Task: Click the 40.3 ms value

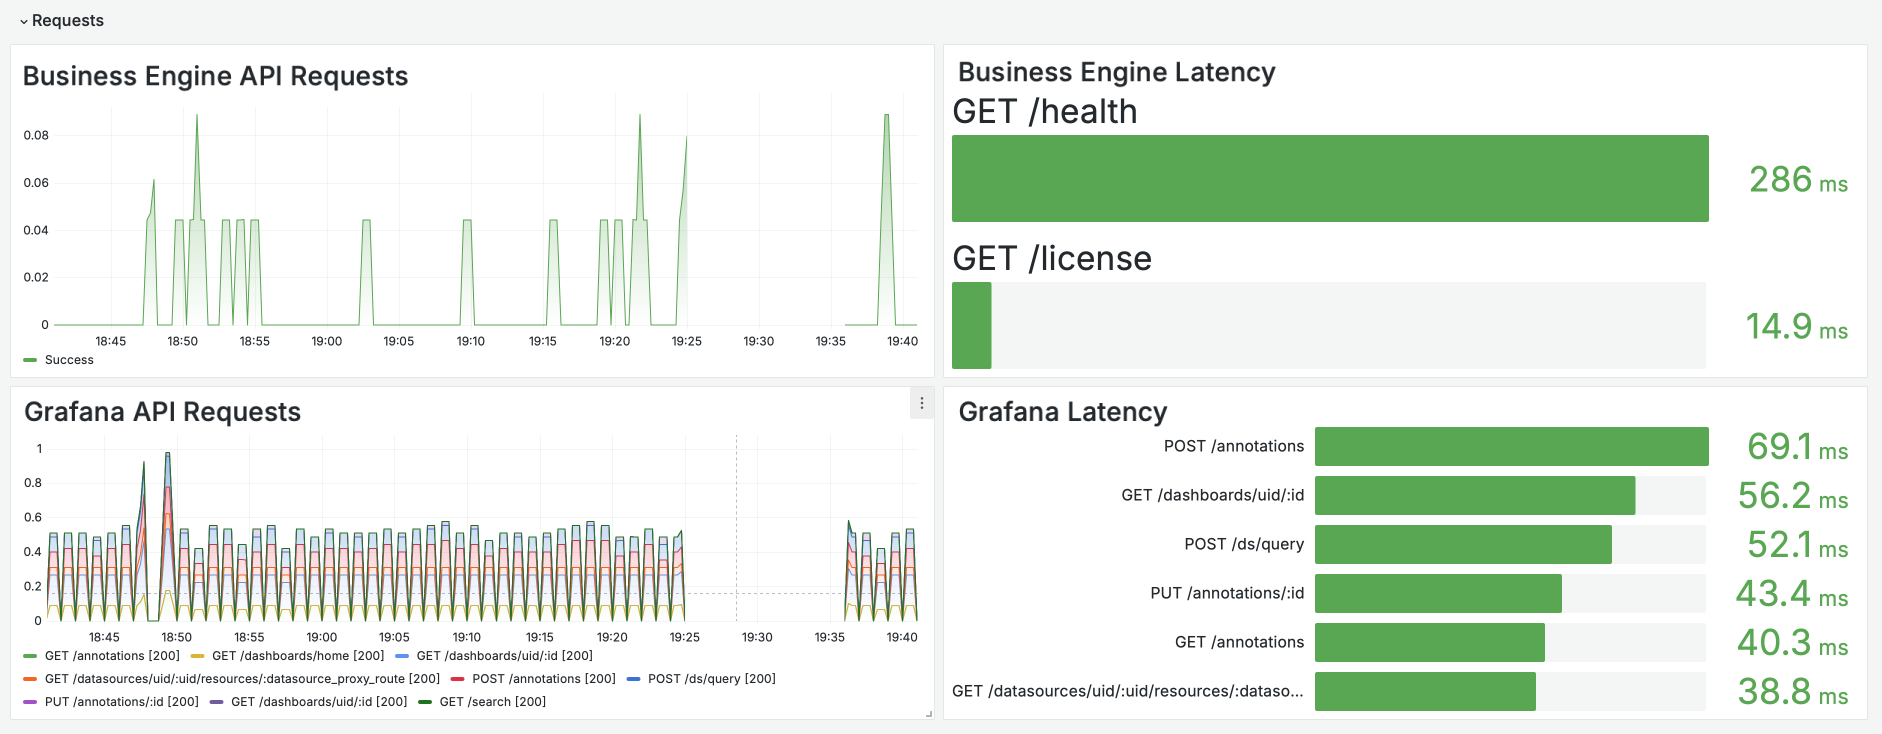Action: [x=1793, y=643]
